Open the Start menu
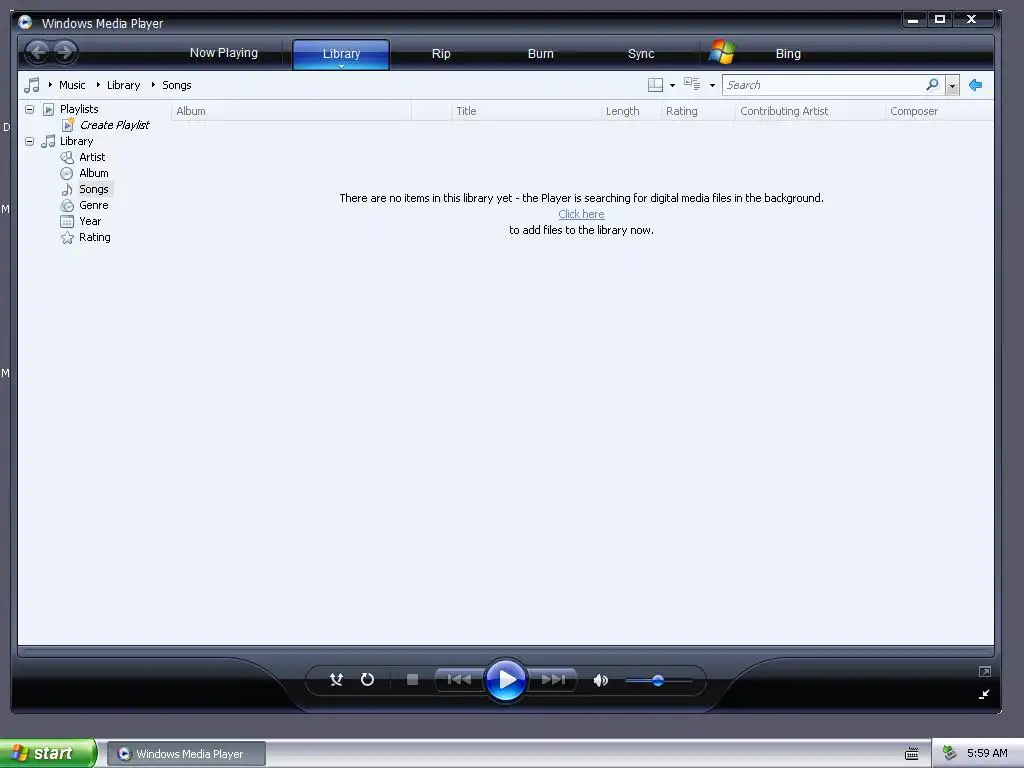This screenshot has width=1024, height=768. 48,753
